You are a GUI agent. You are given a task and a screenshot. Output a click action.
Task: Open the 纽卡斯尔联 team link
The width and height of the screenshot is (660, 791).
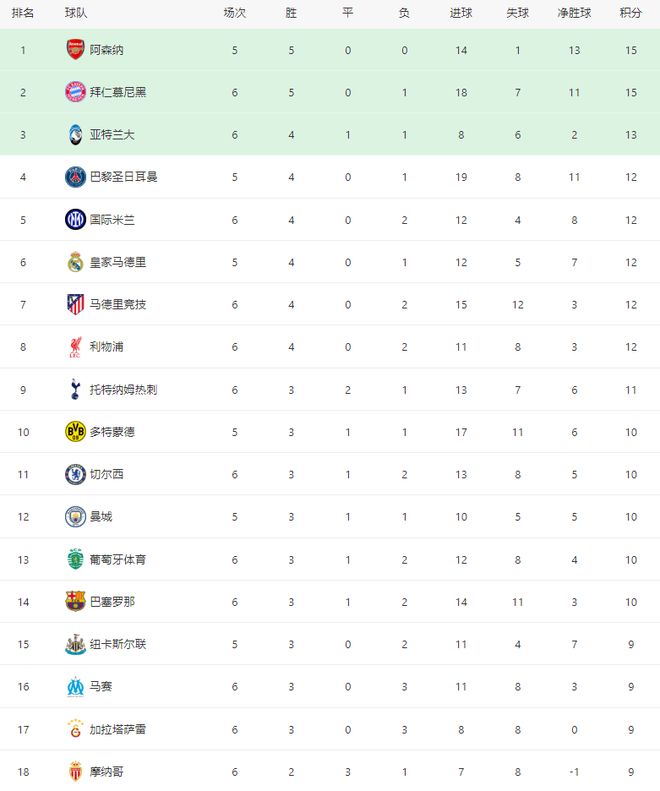coord(118,644)
